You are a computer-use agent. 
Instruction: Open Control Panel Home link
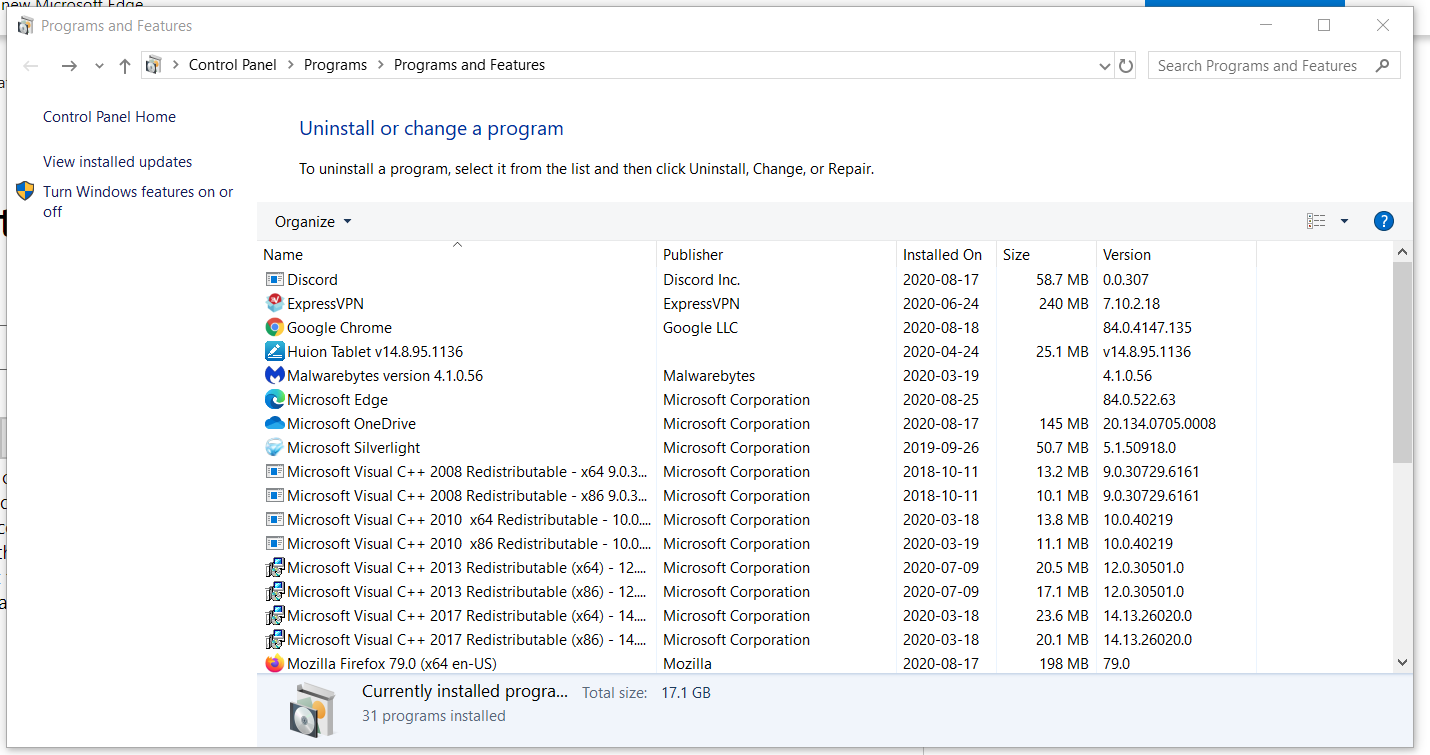(x=109, y=117)
